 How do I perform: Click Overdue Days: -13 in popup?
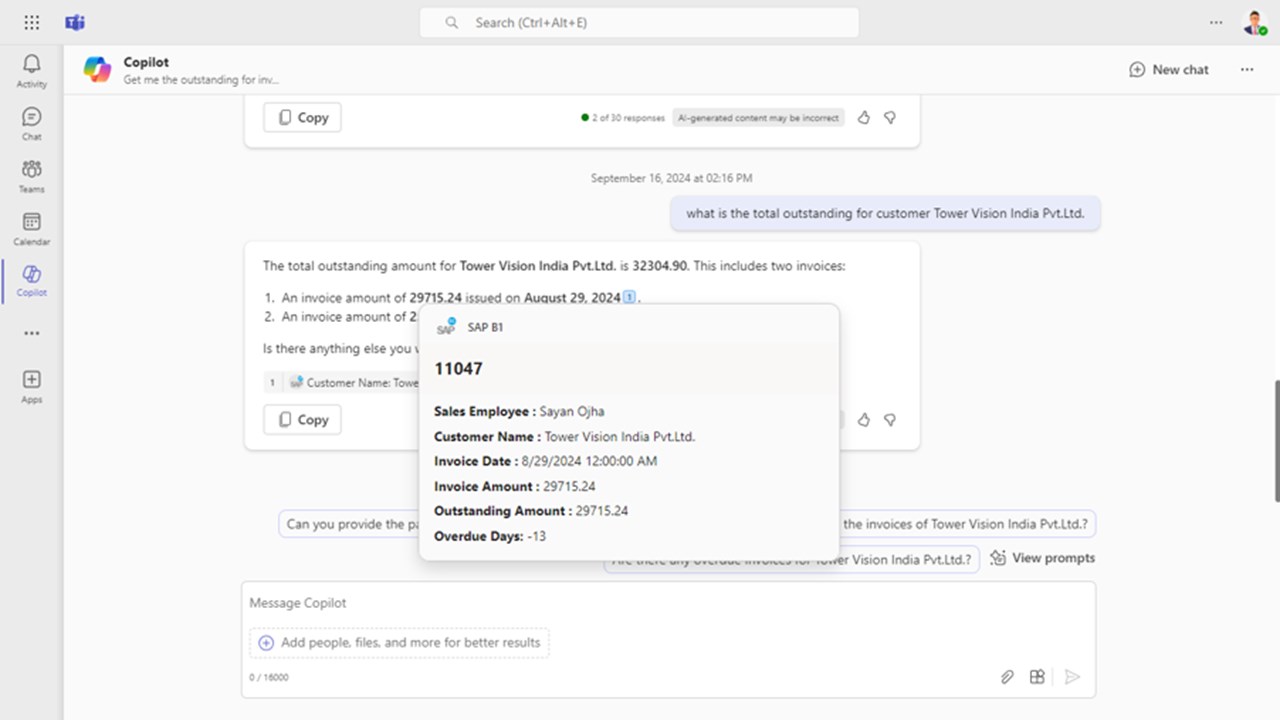coord(490,536)
